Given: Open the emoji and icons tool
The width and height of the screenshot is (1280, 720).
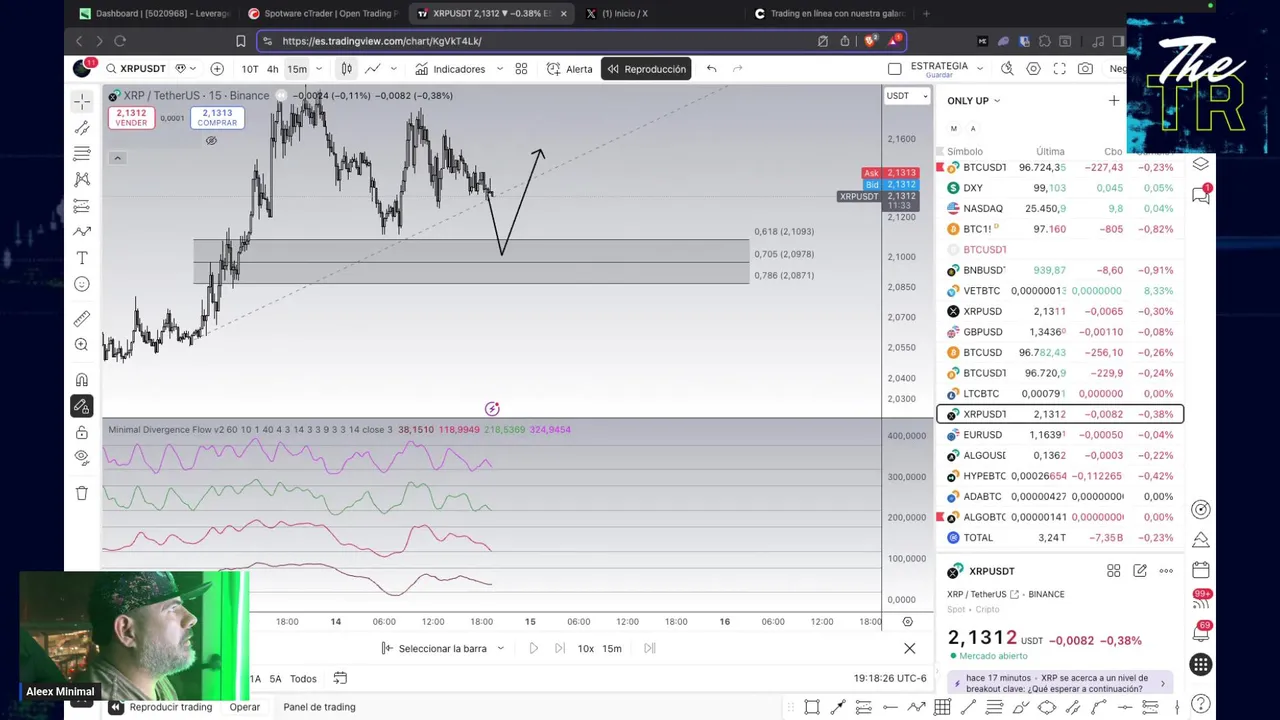Looking at the screenshot, I should point(82,284).
